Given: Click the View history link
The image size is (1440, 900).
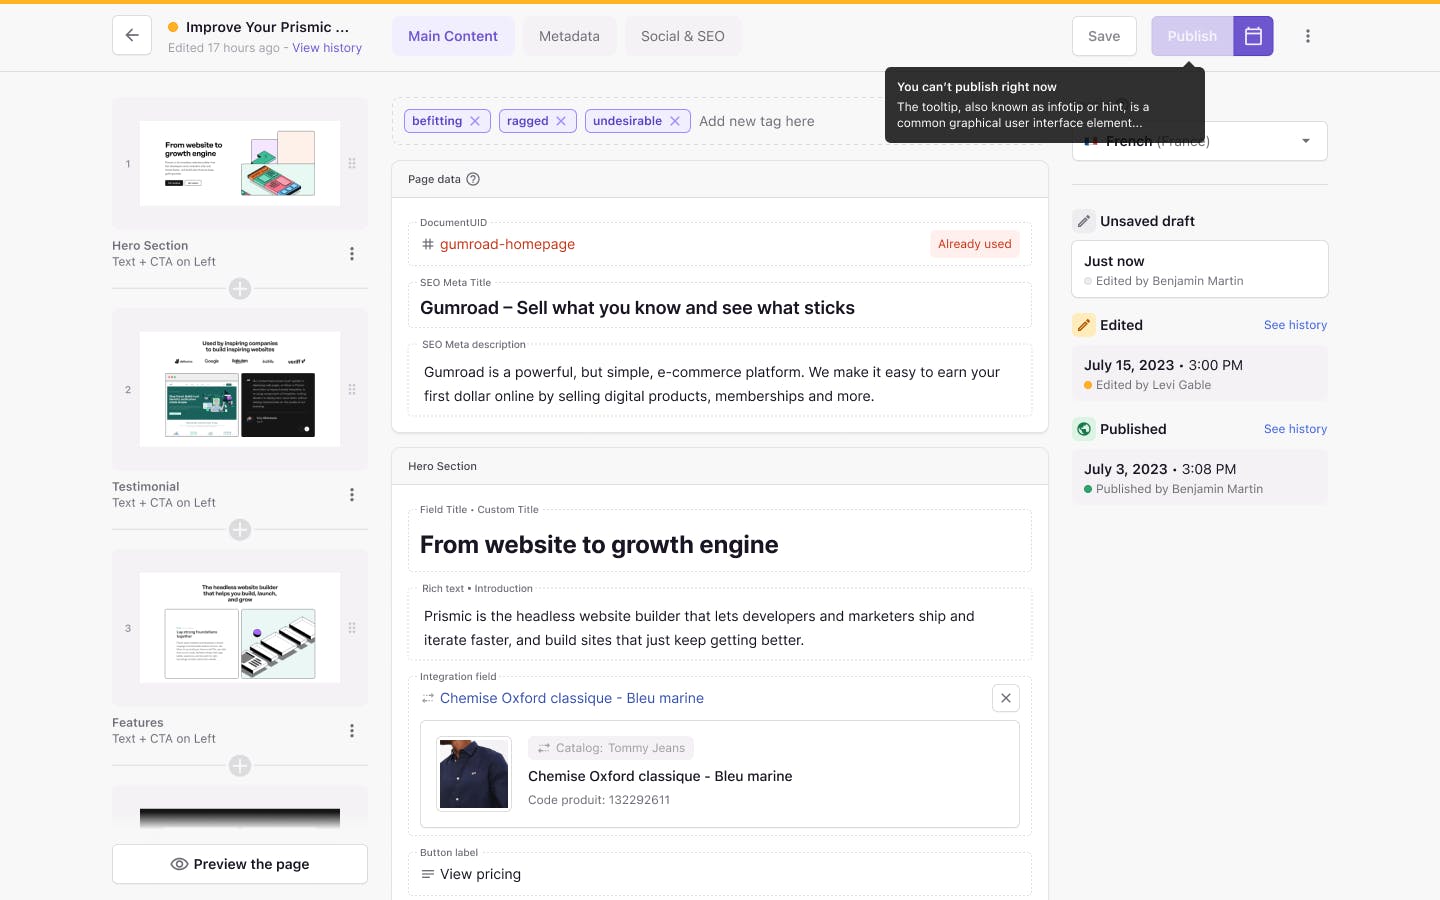Looking at the screenshot, I should coord(327,48).
